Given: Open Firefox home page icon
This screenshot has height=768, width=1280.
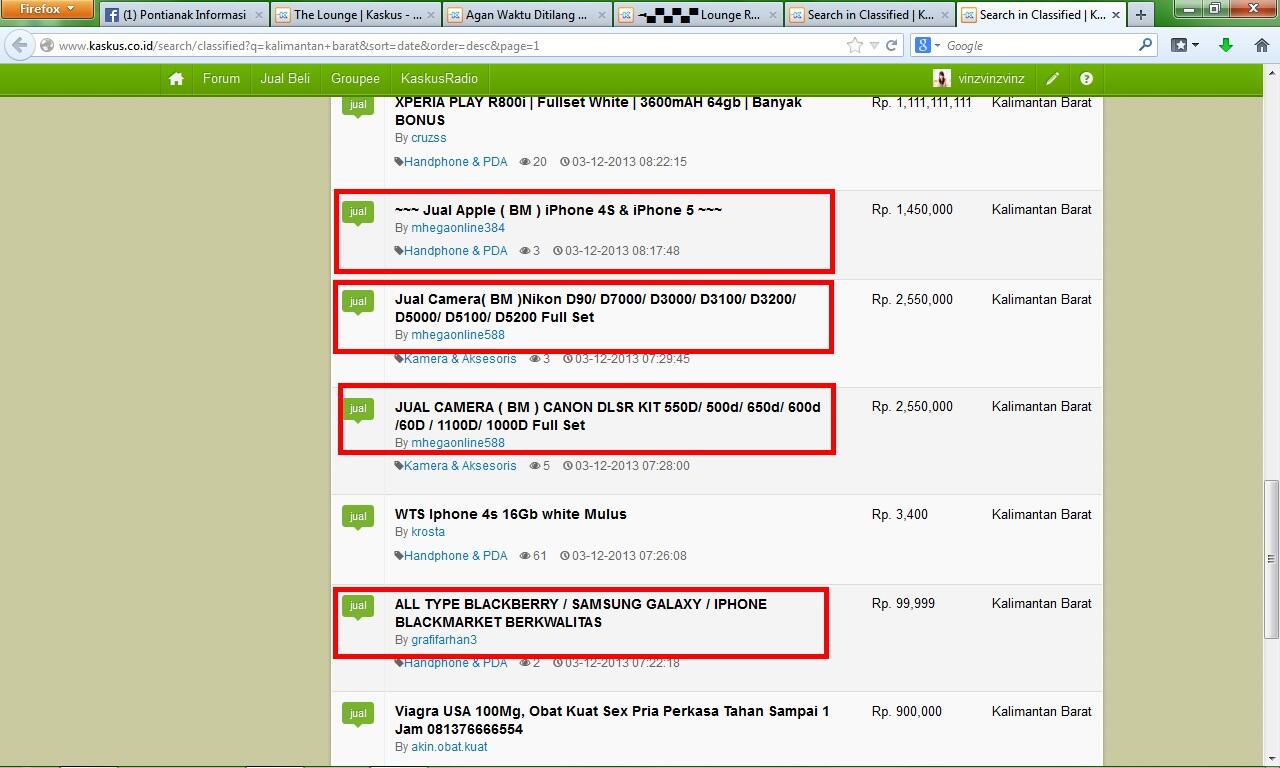Looking at the screenshot, I should coord(1263,45).
